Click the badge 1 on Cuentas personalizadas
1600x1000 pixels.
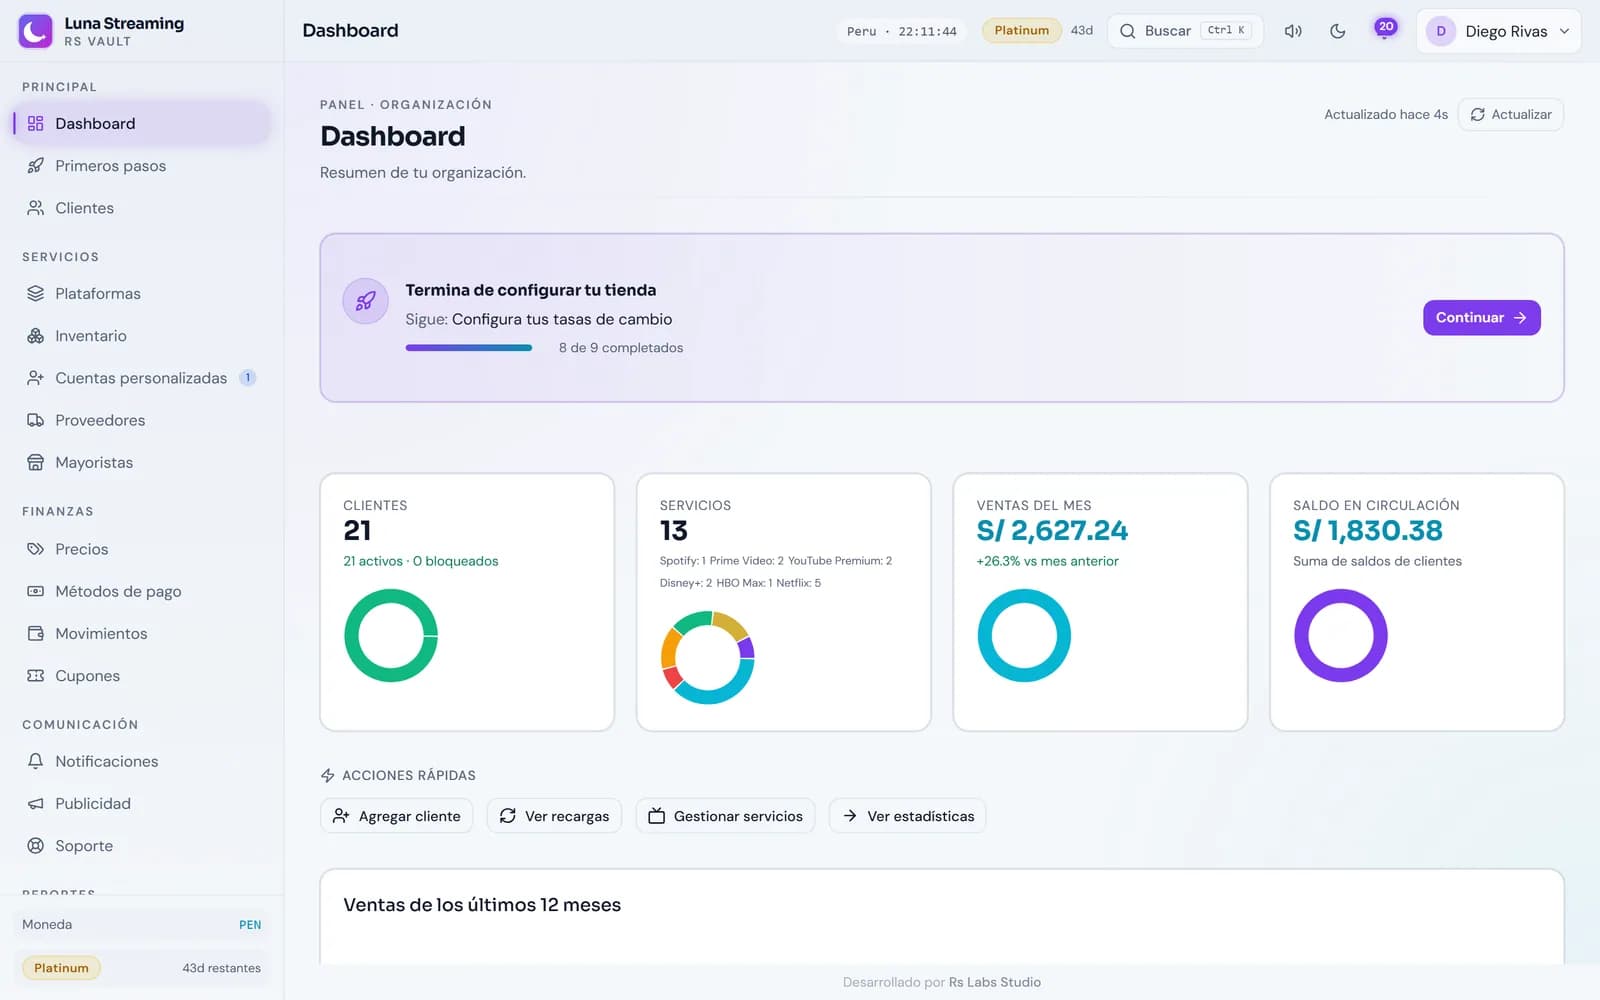[x=248, y=378]
